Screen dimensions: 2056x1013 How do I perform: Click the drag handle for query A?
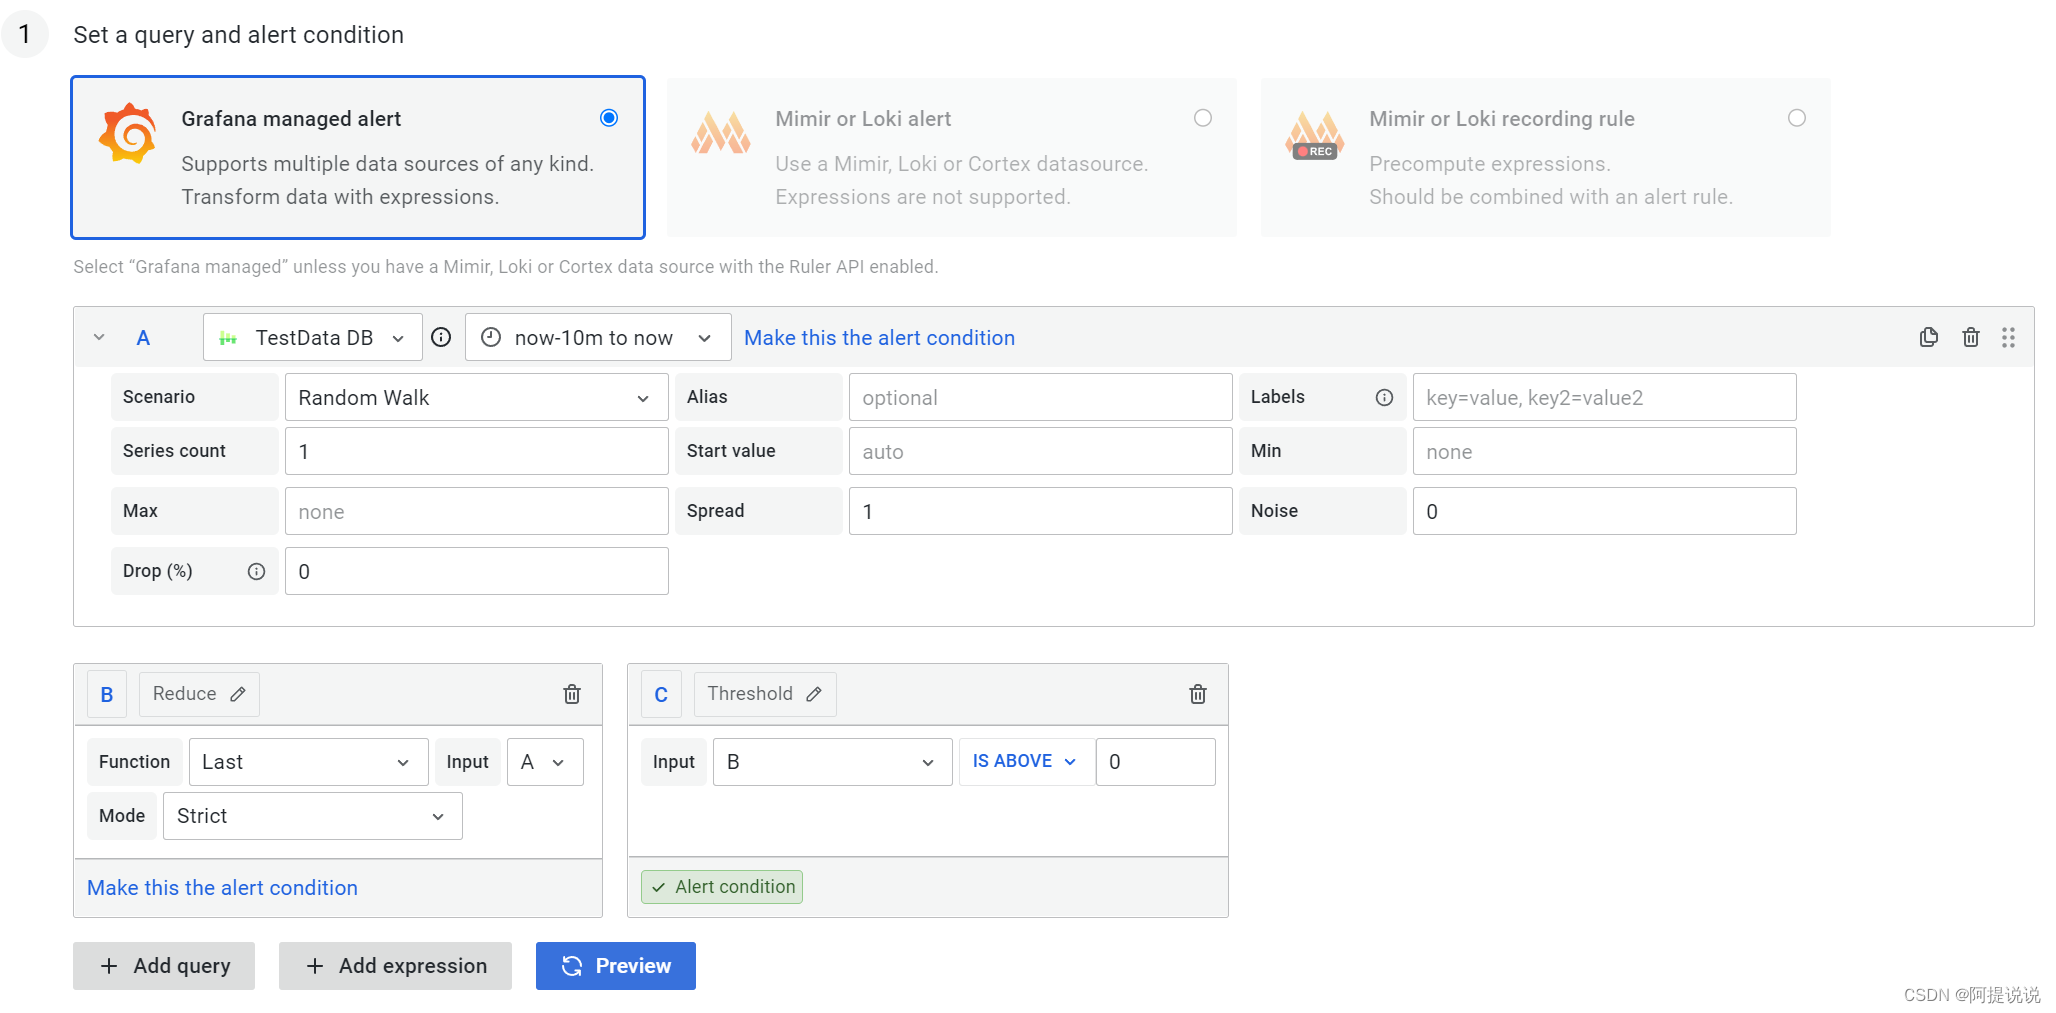point(2008,337)
